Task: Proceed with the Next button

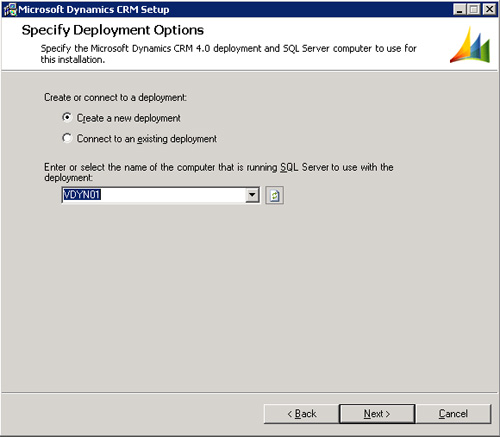Action: pos(377,414)
